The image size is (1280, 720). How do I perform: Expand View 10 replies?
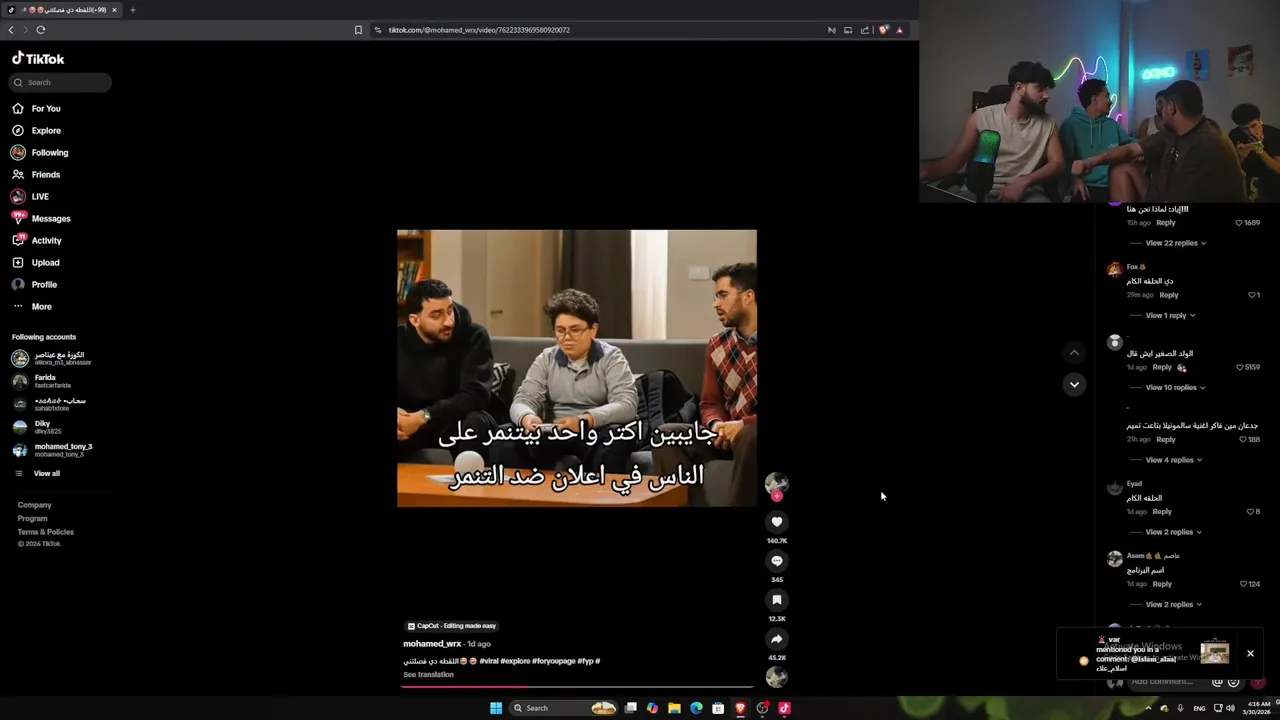pyautogui.click(x=1175, y=387)
